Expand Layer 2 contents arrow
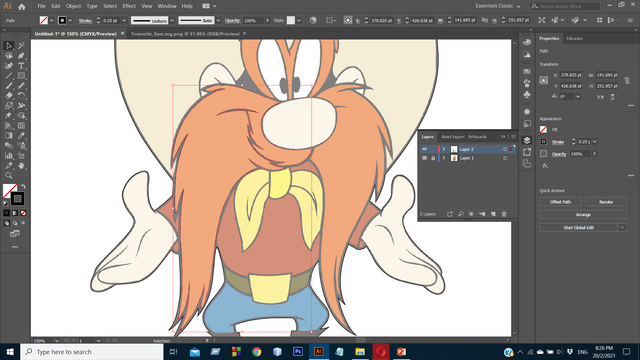 click(444, 149)
